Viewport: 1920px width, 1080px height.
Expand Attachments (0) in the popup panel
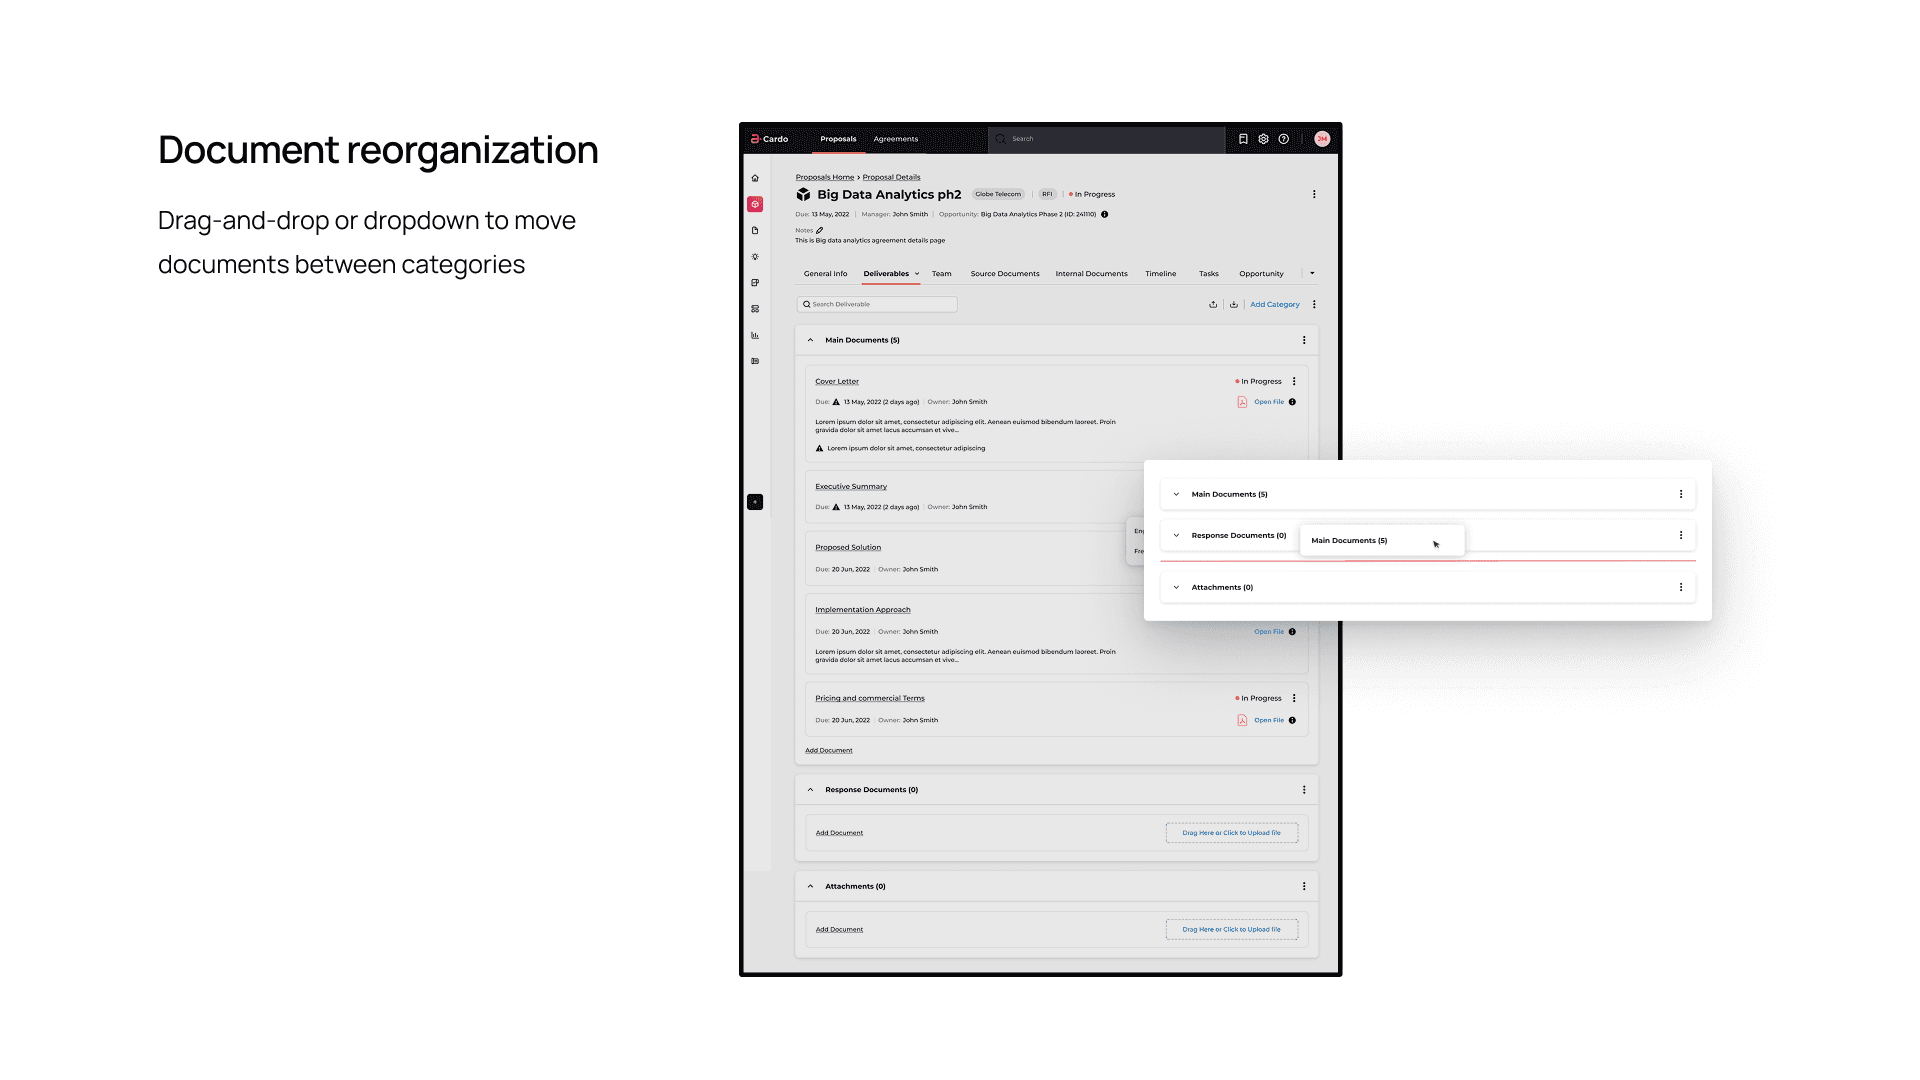click(1176, 587)
